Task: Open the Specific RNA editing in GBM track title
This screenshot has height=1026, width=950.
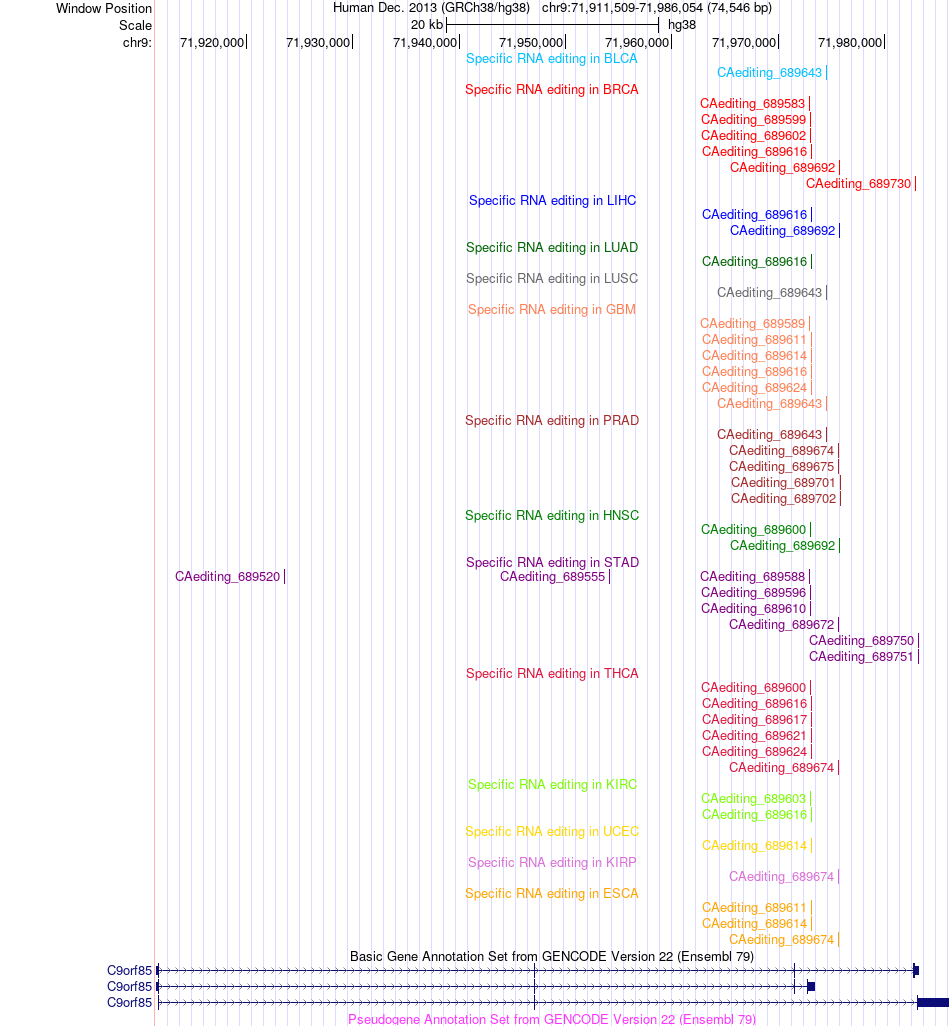Action: pyautogui.click(x=552, y=310)
